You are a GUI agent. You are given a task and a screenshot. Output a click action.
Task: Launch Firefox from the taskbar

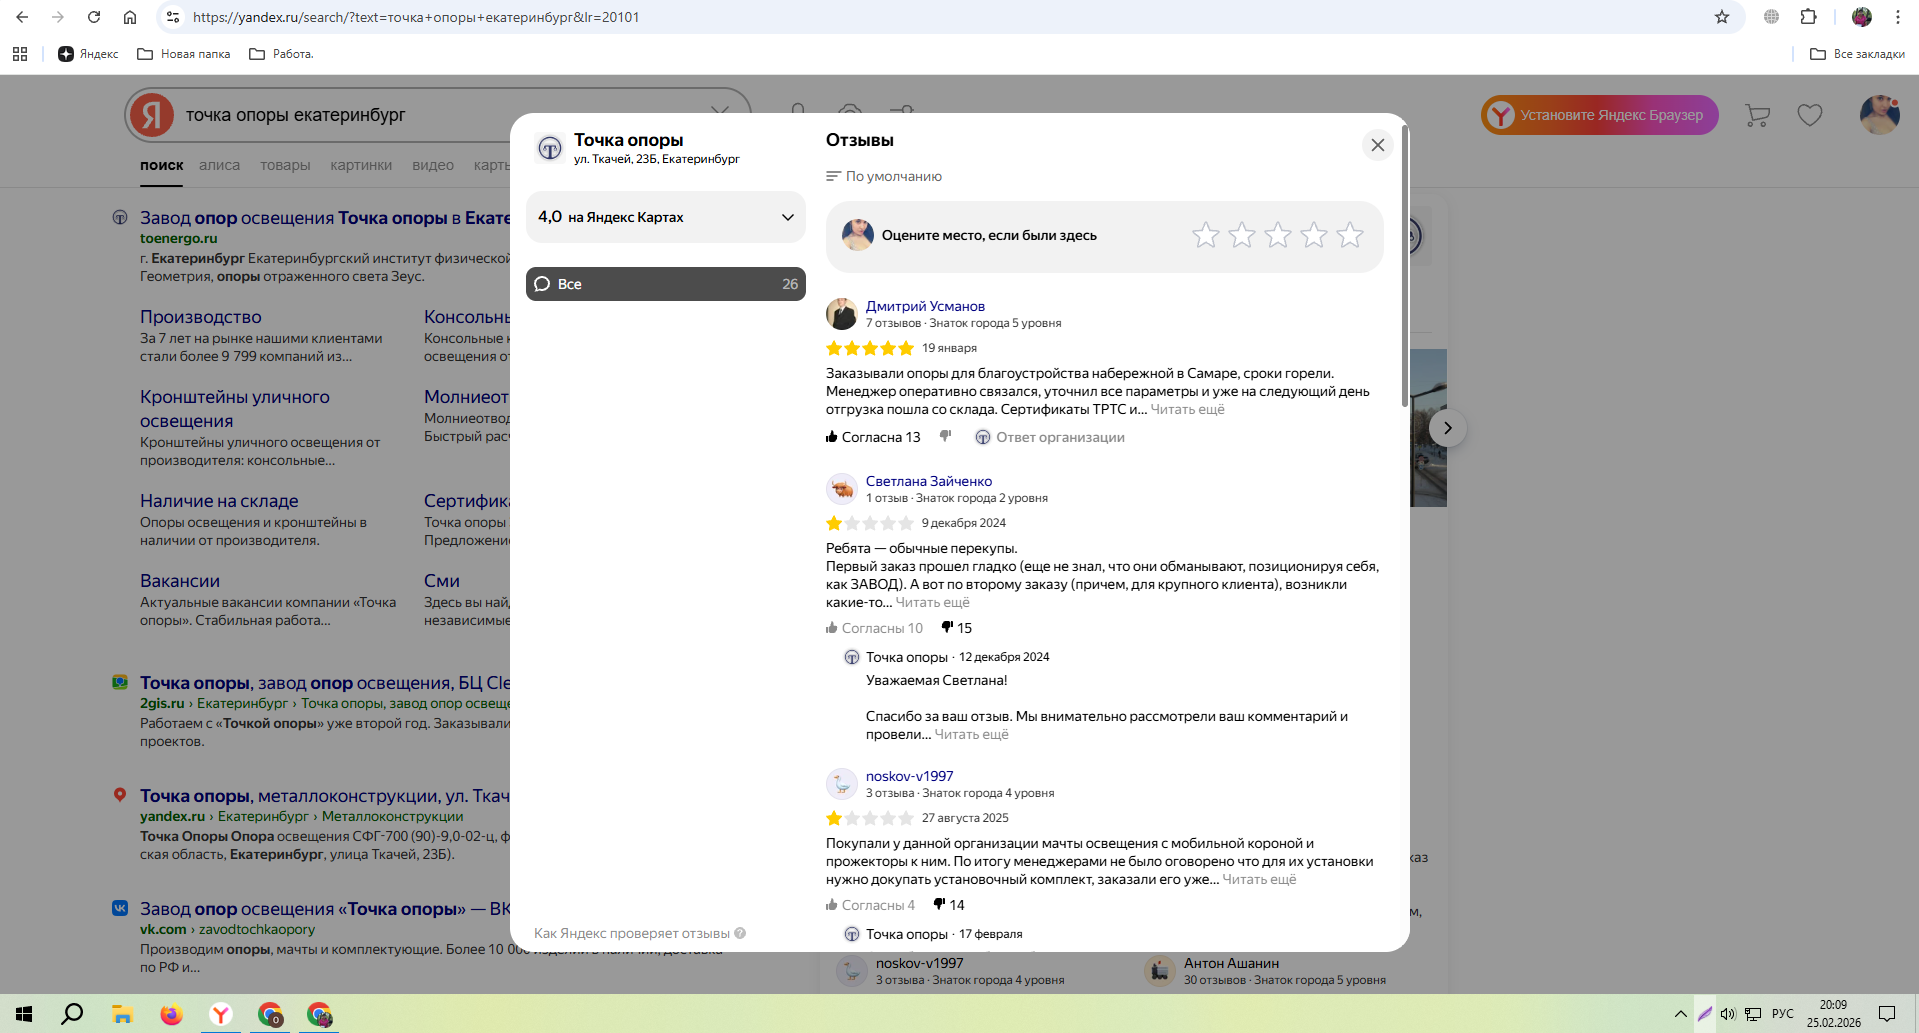click(171, 1014)
